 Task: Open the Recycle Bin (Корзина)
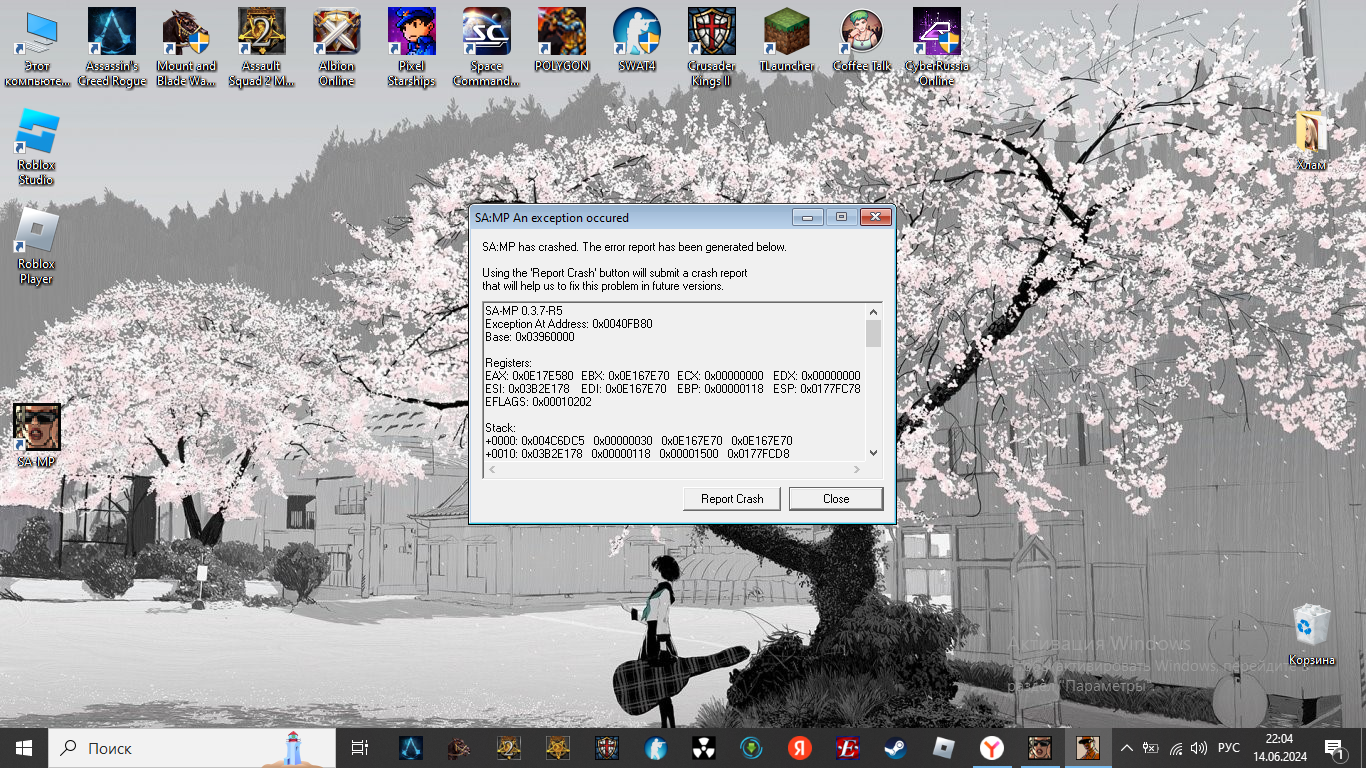[1311, 627]
